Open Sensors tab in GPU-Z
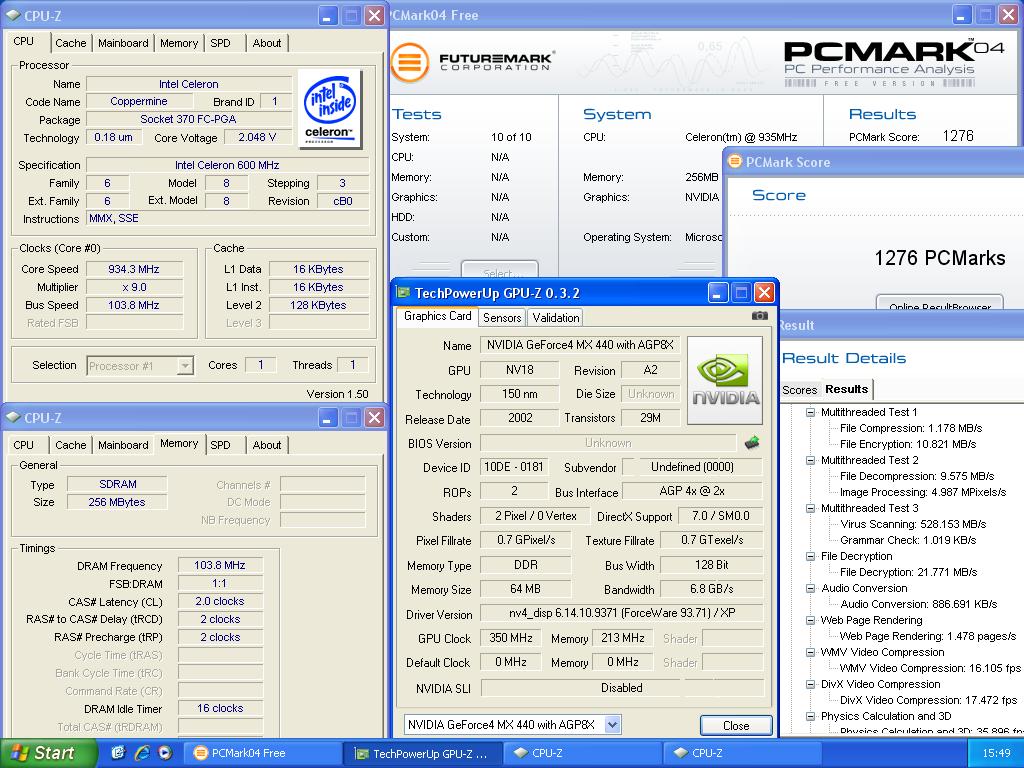This screenshot has height=768, width=1024. click(x=502, y=317)
